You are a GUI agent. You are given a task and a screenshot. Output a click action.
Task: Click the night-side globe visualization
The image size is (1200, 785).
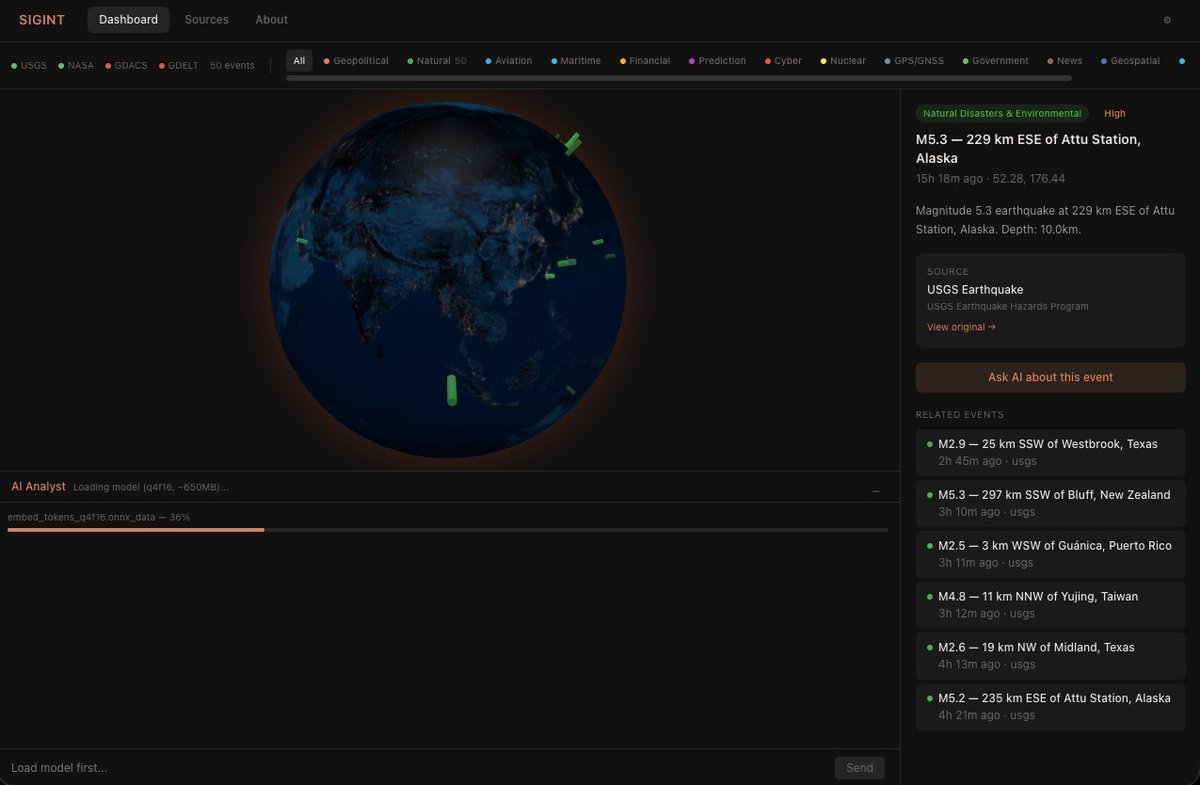coord(448,280)
